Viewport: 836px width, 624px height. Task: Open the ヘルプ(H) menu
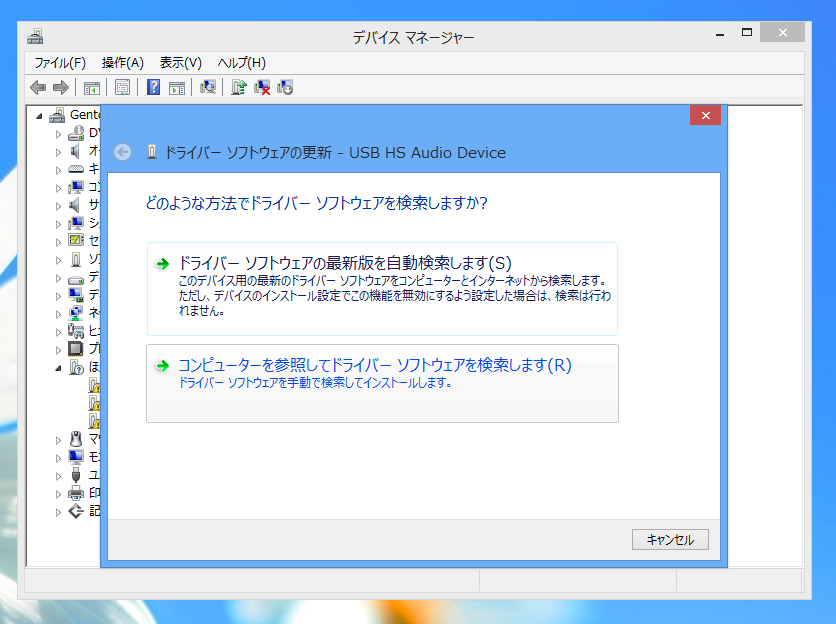[x=242, y=63]
